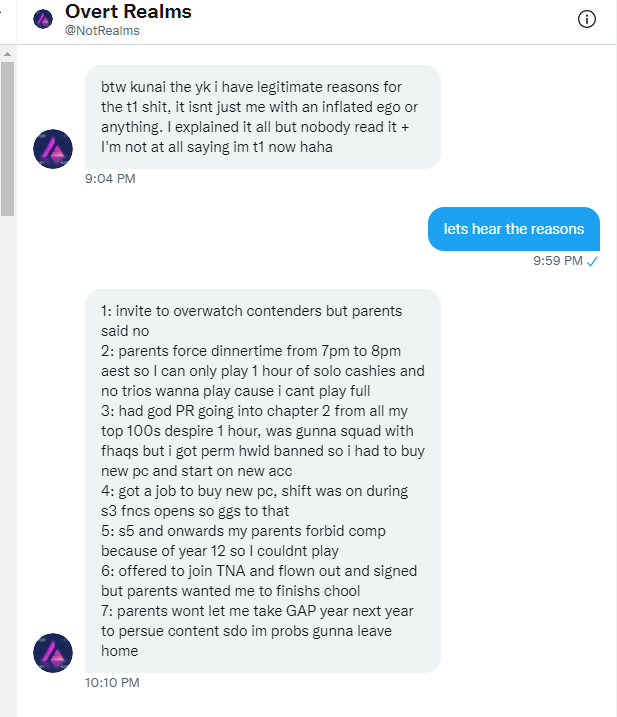Click the 'offered to join TNA' line

240,571
